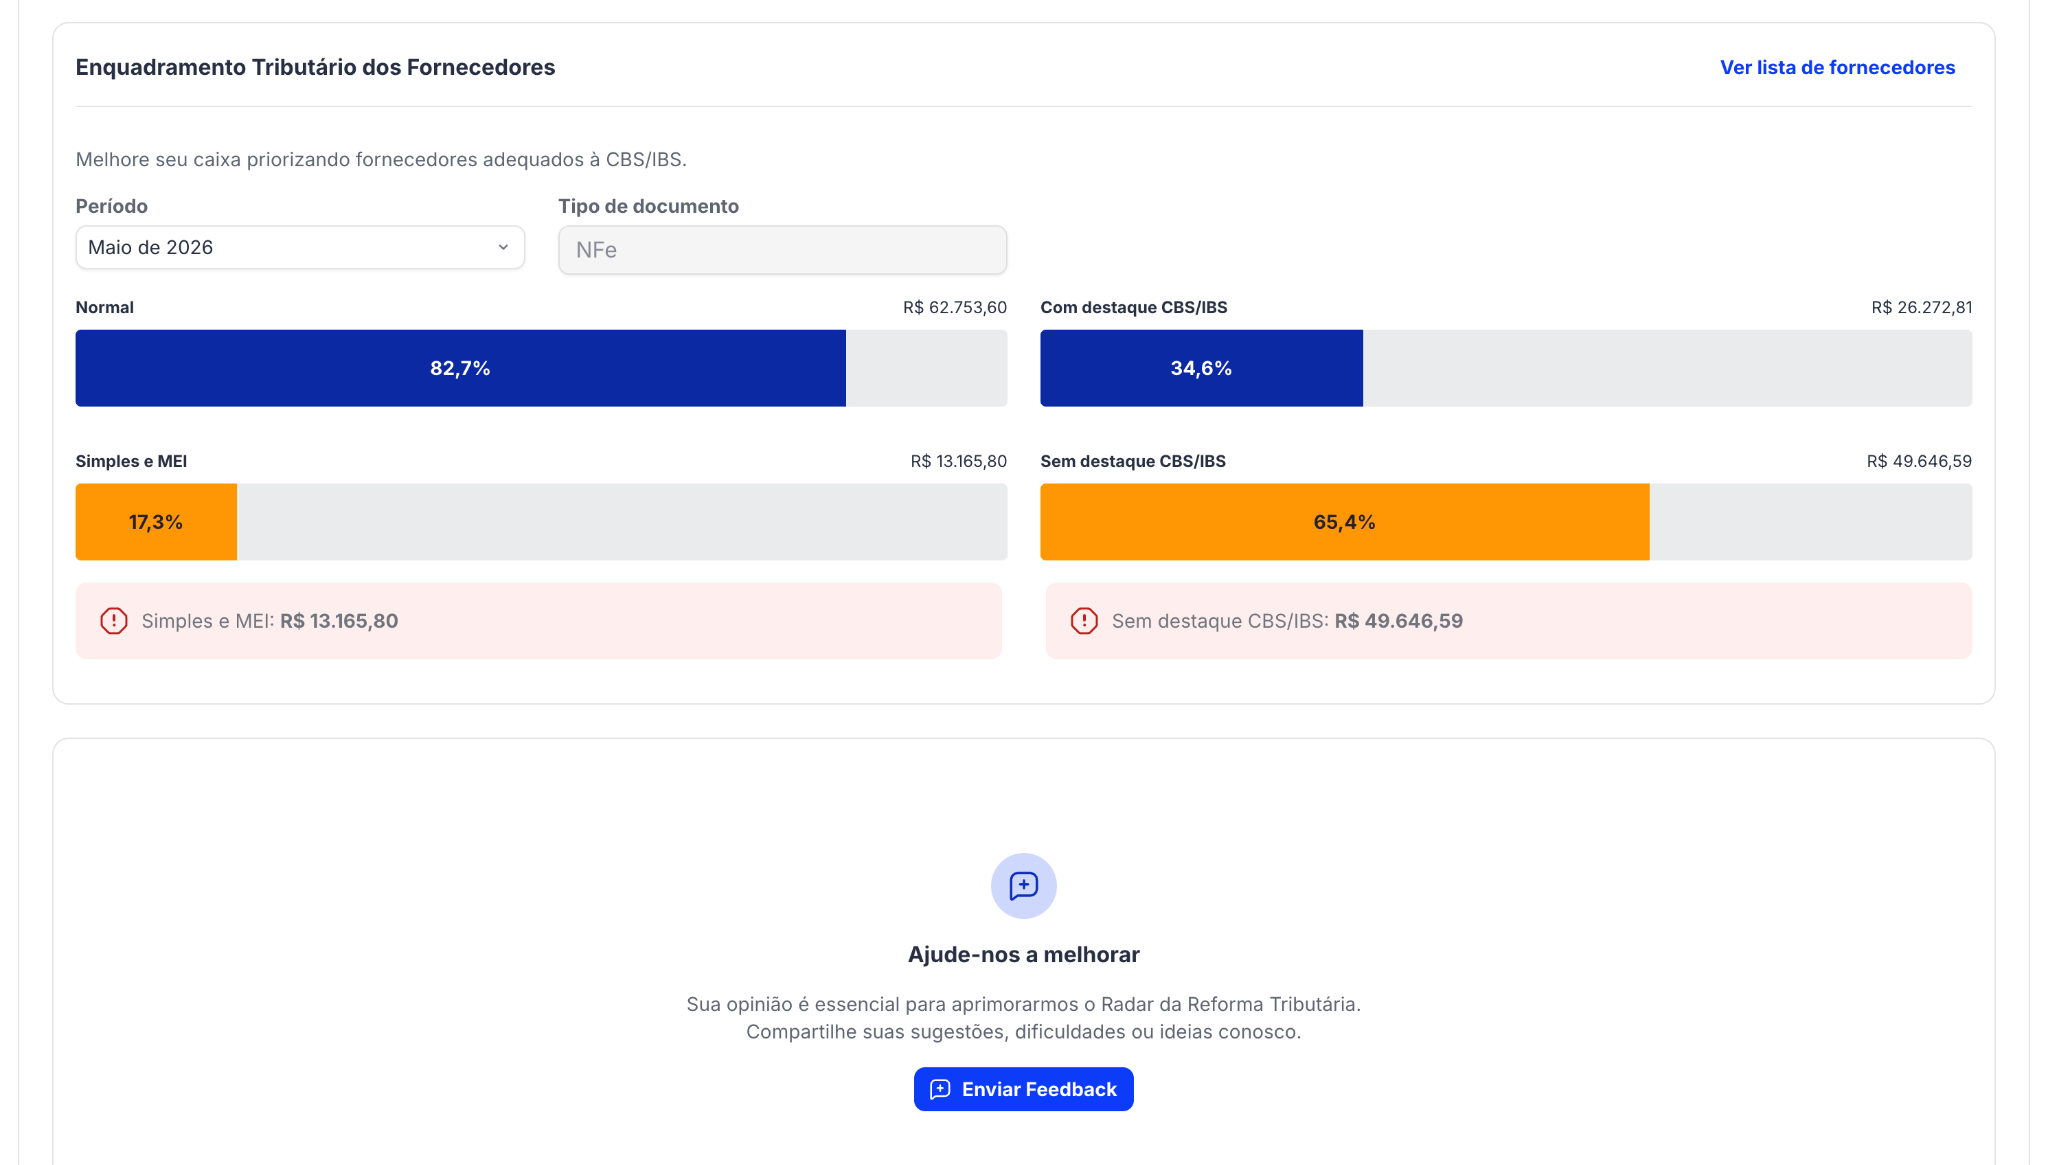This screenshot has height=1165, width=2048.
Task: Click the 'Período' field label
Action: (x=112, y=206)
